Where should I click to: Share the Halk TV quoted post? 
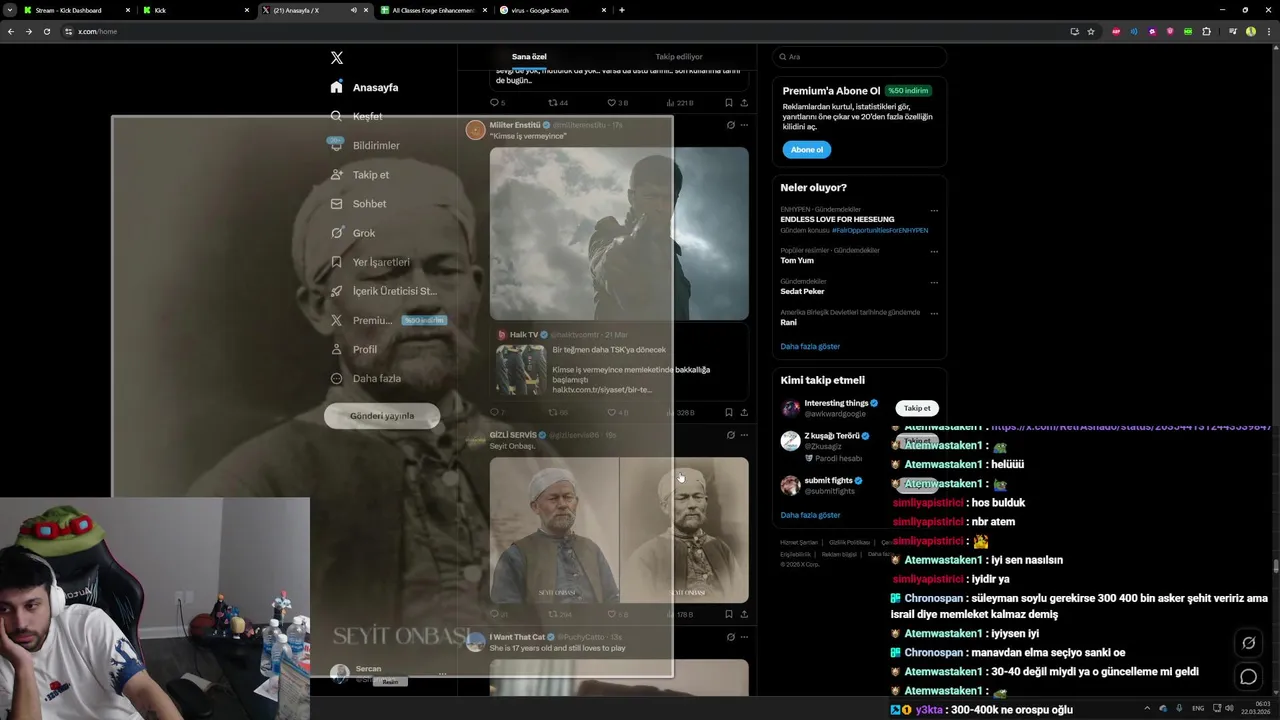click(x=744, y=412)
